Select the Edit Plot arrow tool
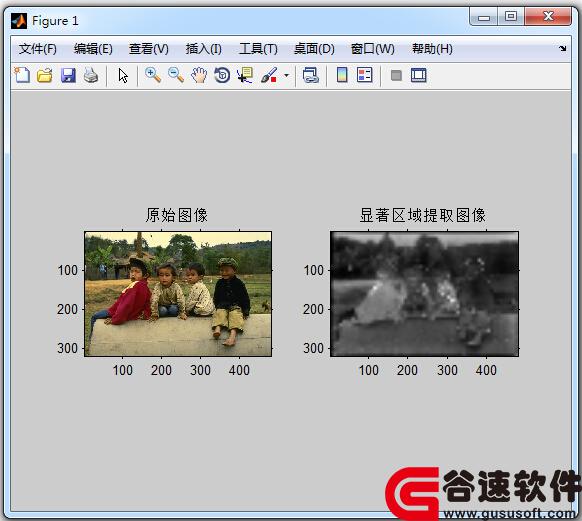The width and height of the screenshot is (582, 521). [x=123, y=75]
